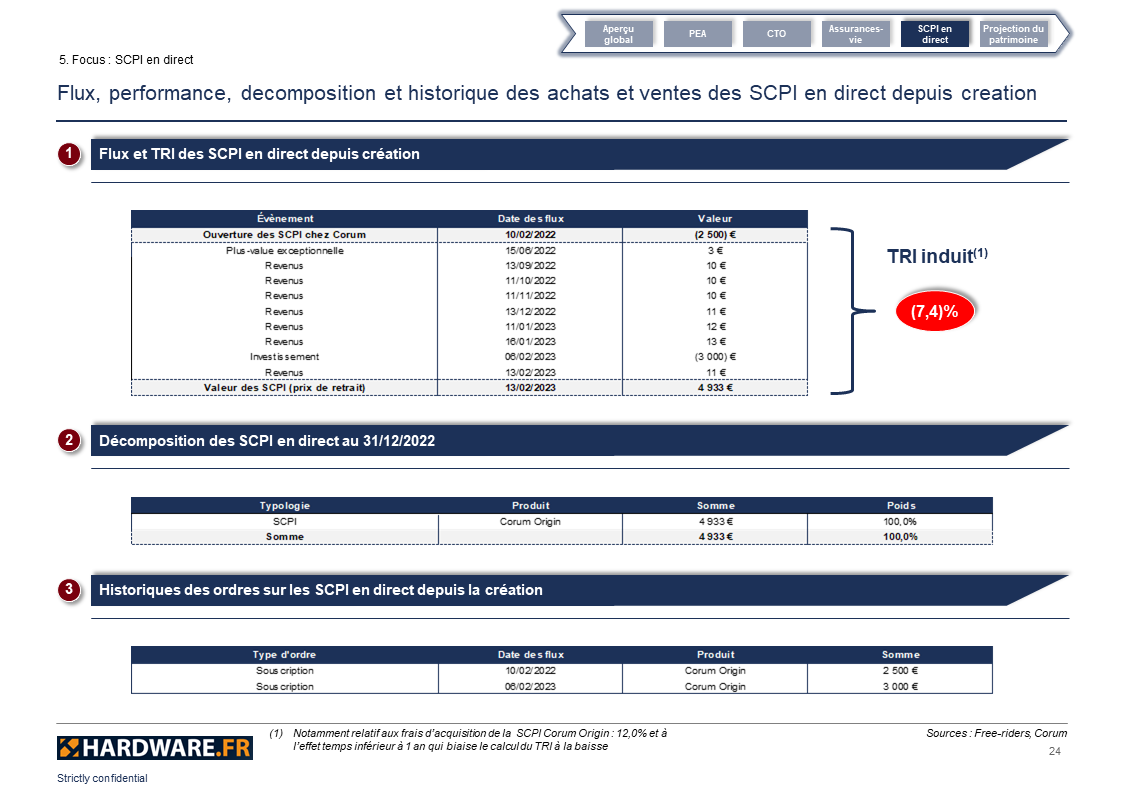Select the Poids column header
Viewport: 1123px width, 794px height.
tap(900, 505)
